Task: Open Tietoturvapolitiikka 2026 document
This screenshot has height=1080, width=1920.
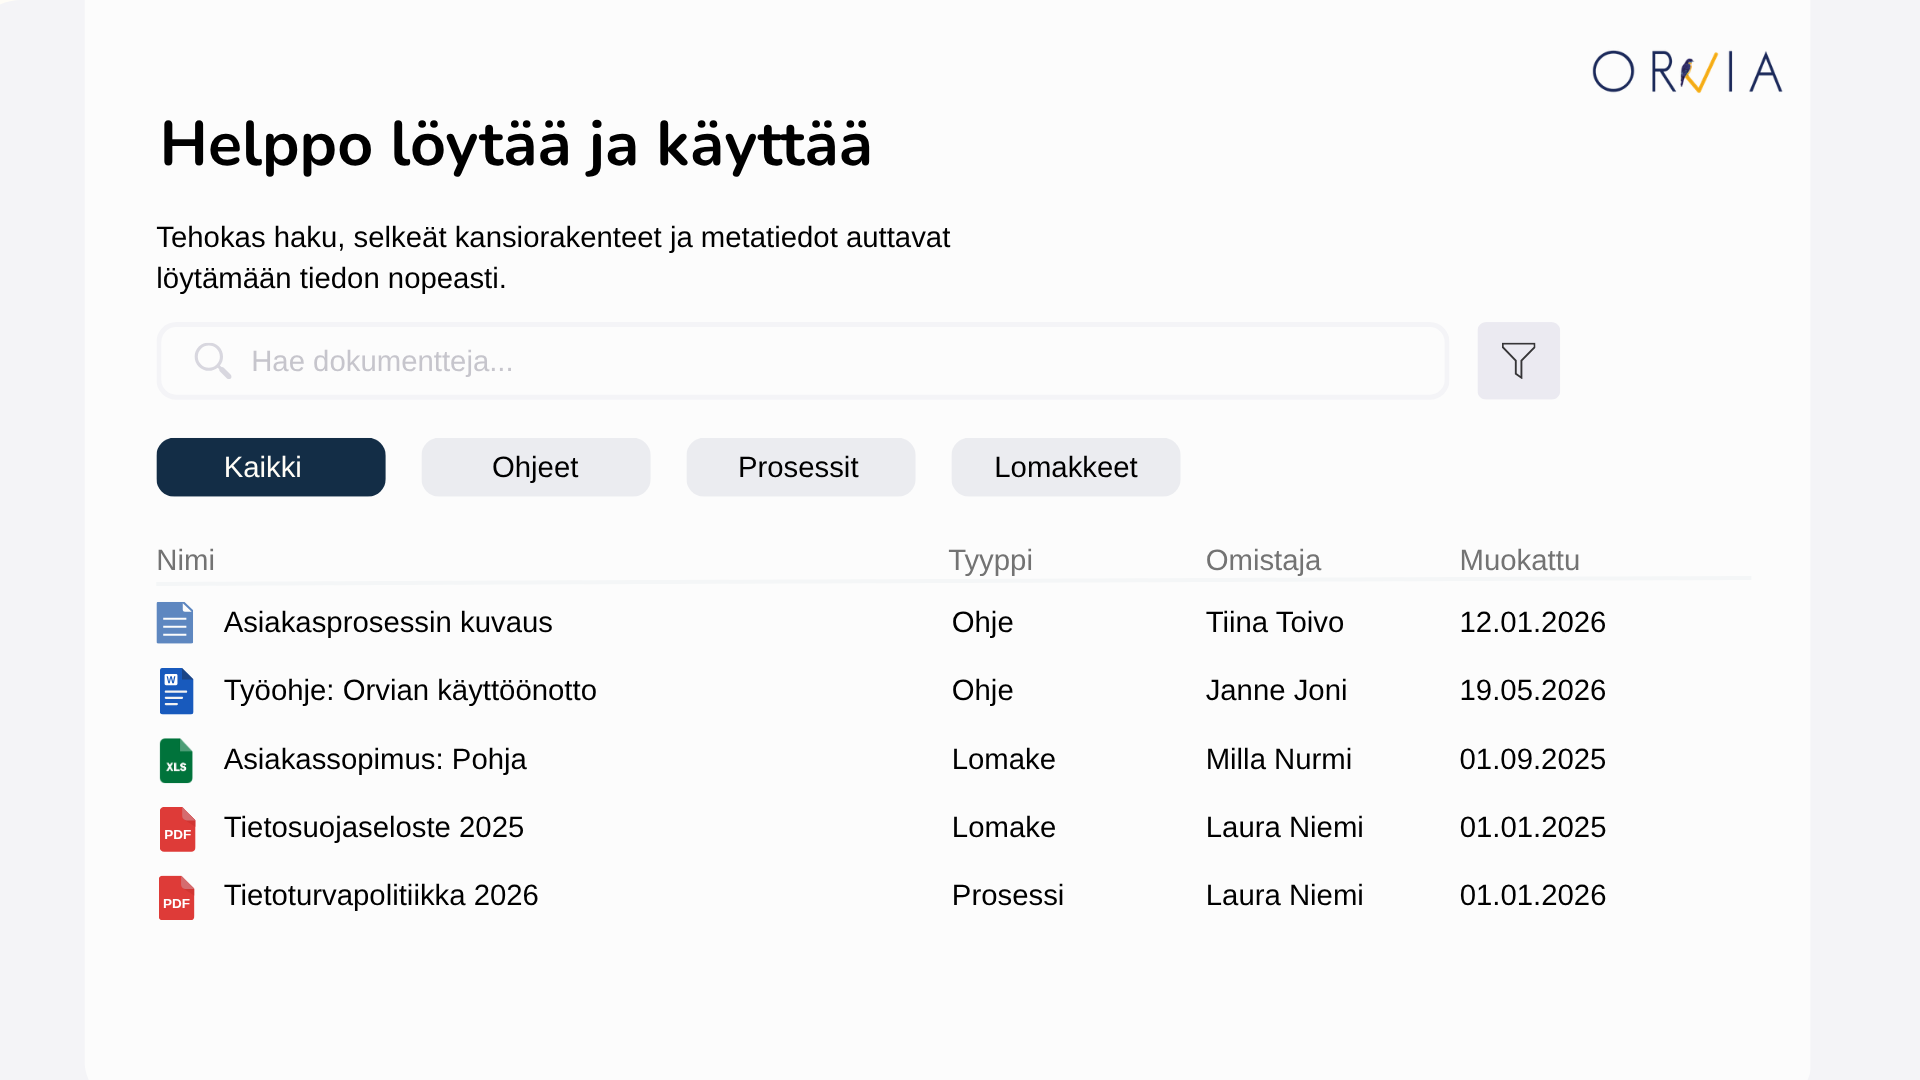Action: (x=381, y=895)
